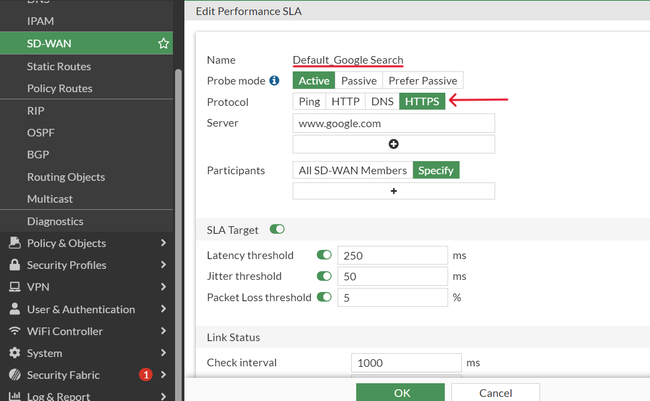Turn off the Jitter threshold toggle
The width and height of the screenshot is (650, 401).
[x=324, y=276]
